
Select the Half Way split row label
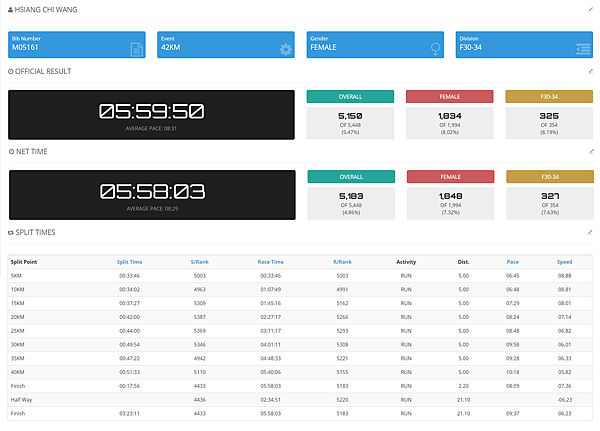[21, 400]
